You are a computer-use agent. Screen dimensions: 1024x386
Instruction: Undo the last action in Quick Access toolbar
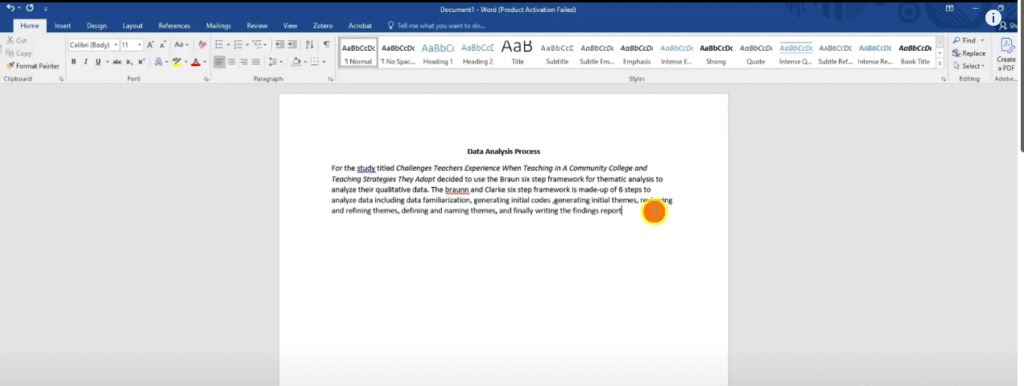[x=10, y=8]
